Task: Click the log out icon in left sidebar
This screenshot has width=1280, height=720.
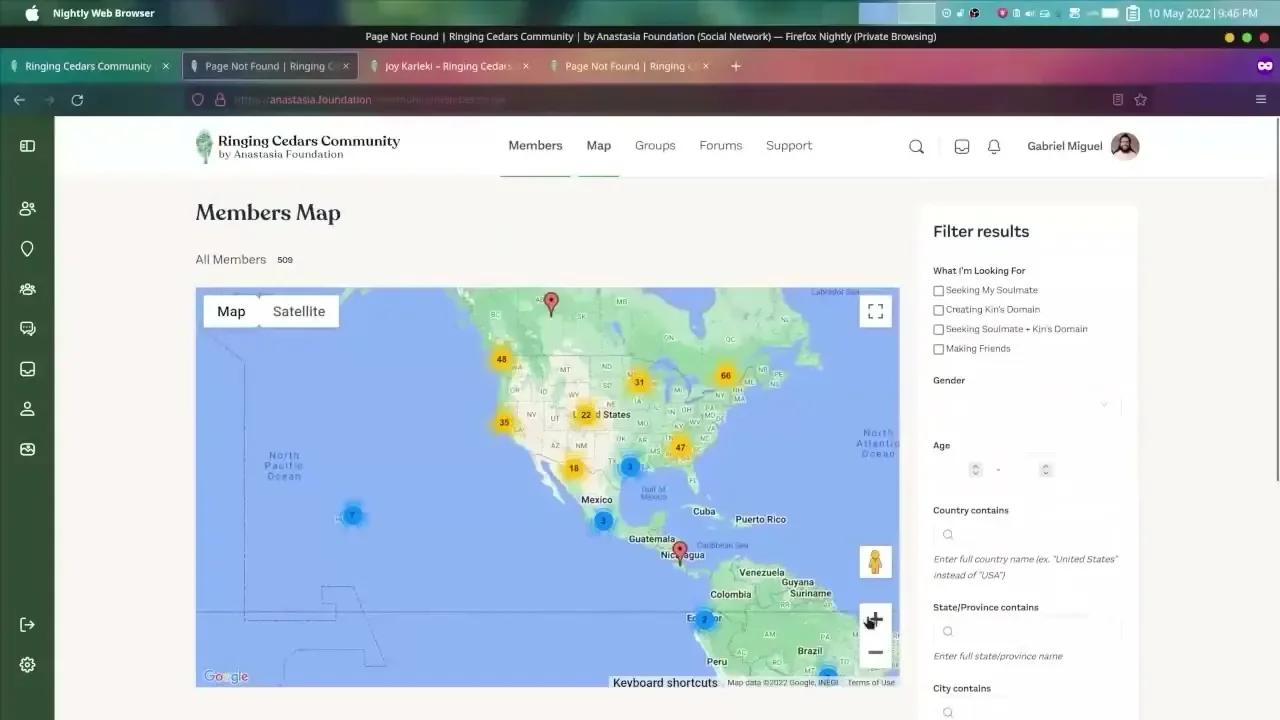Action: [x=27, y=625]
